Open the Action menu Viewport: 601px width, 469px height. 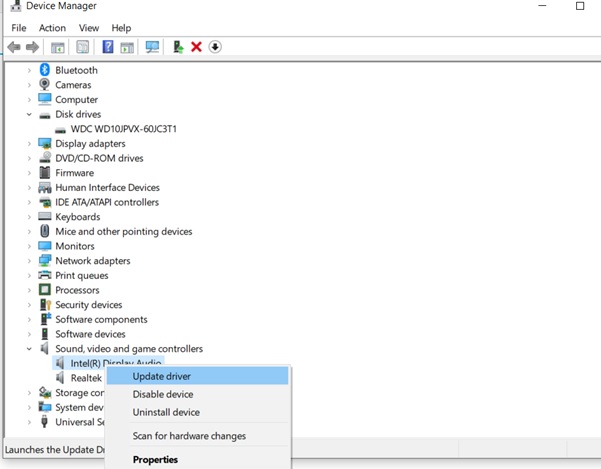tap(52, 28)
